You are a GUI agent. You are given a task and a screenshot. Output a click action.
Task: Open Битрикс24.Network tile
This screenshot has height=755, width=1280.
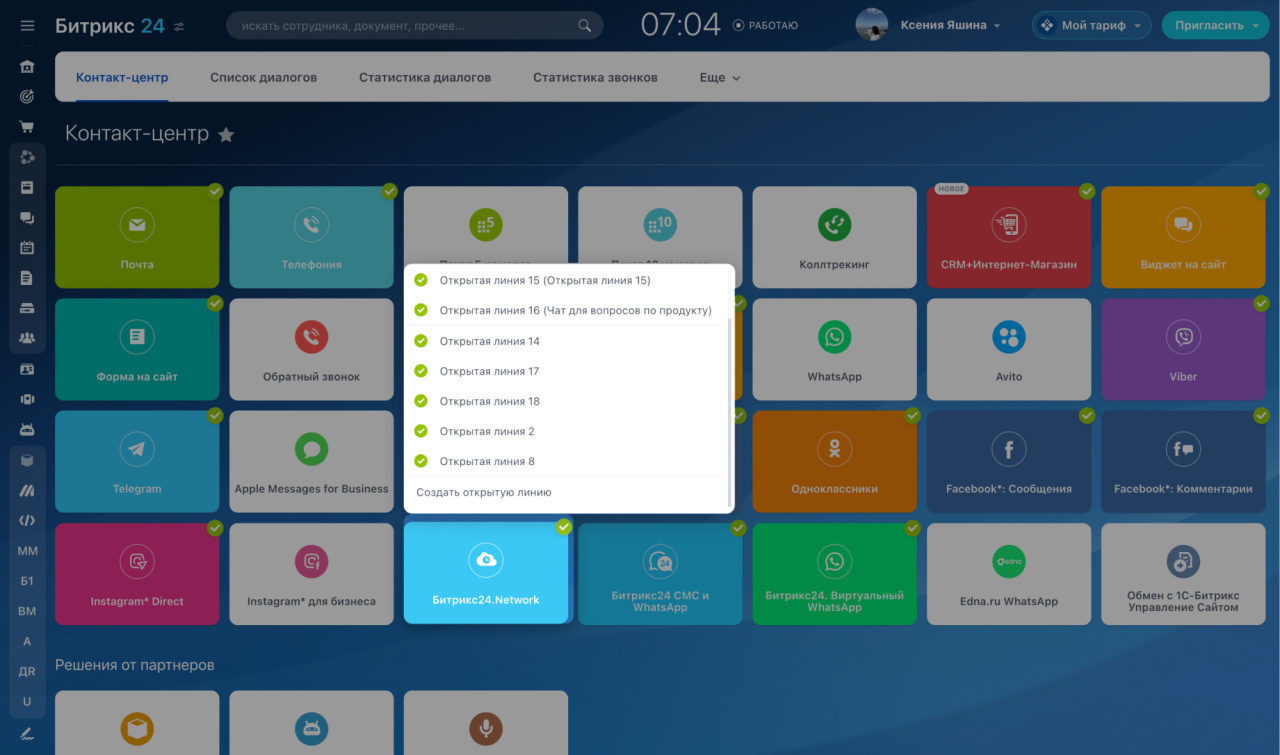pyautogui.click(x=486, y=574)
